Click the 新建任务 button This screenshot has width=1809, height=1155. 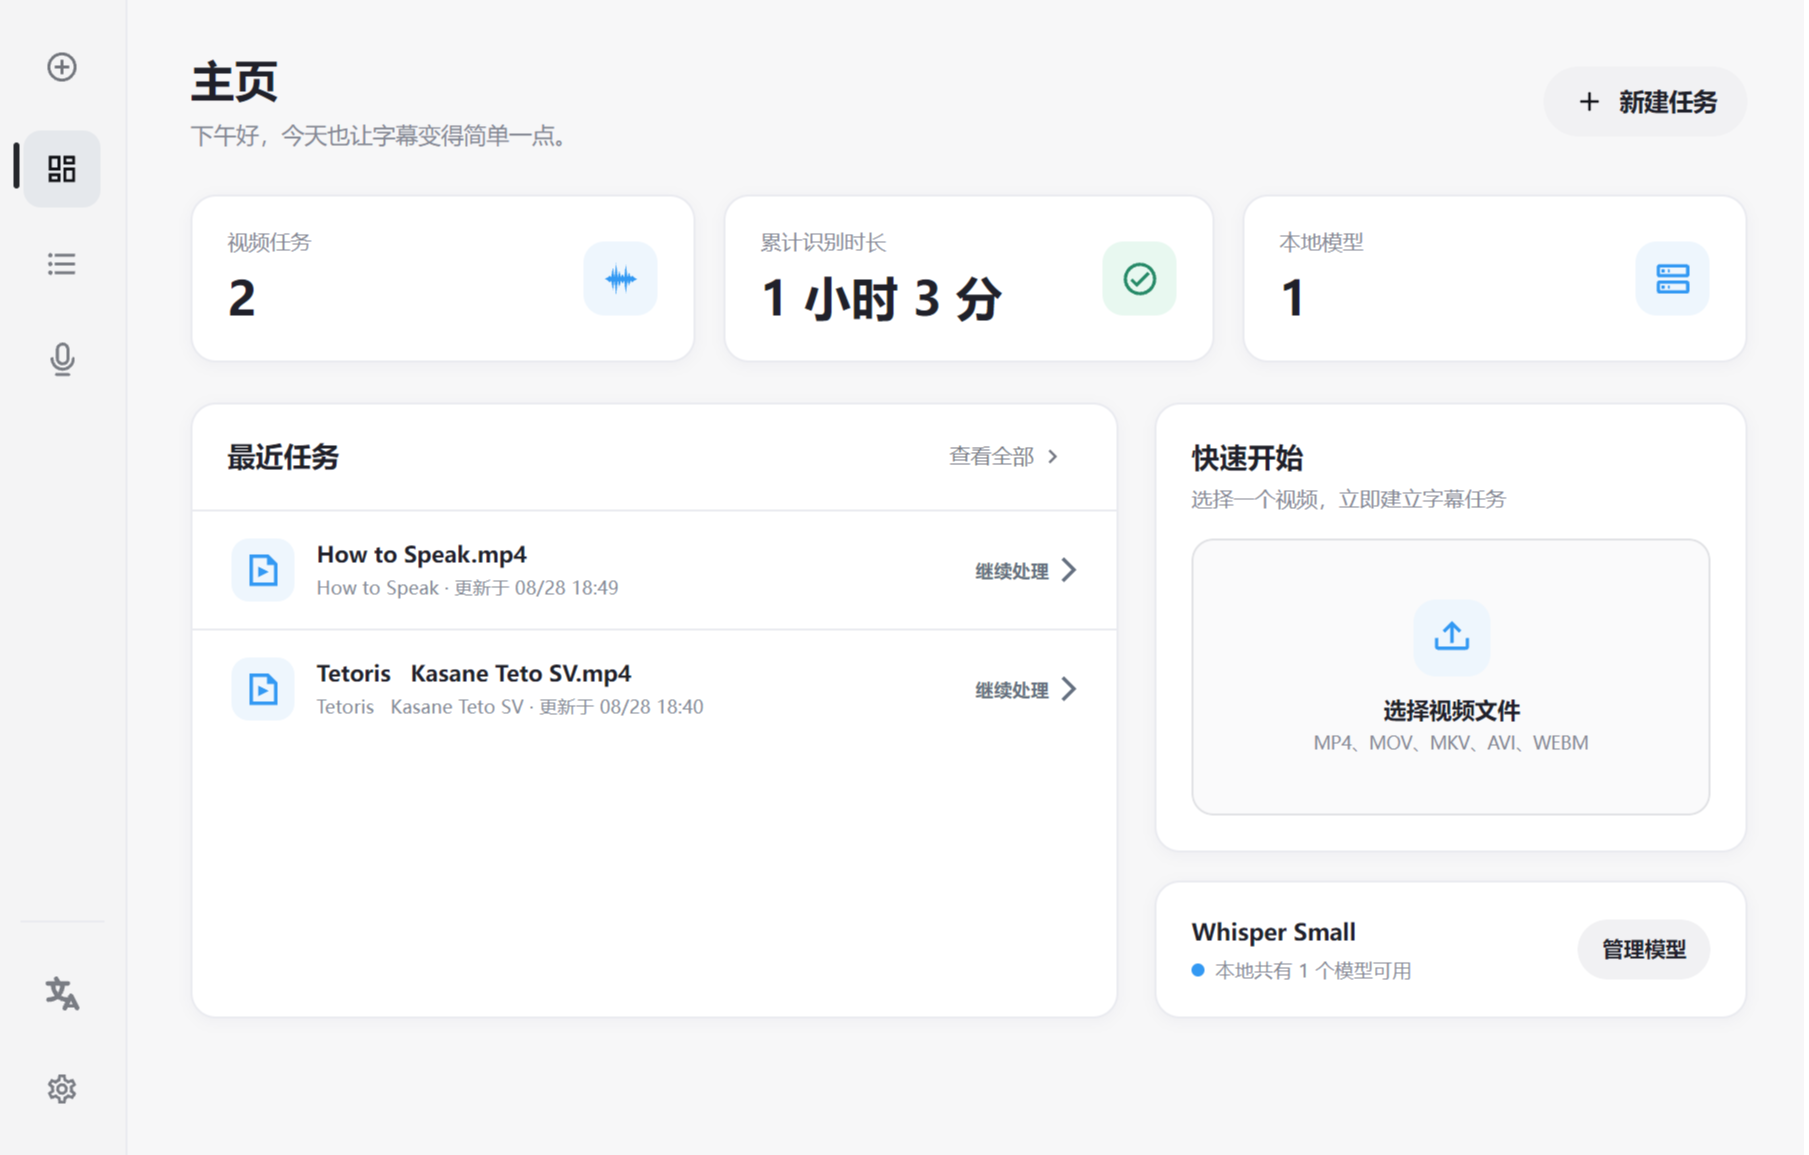click(x=1646, y=102)
